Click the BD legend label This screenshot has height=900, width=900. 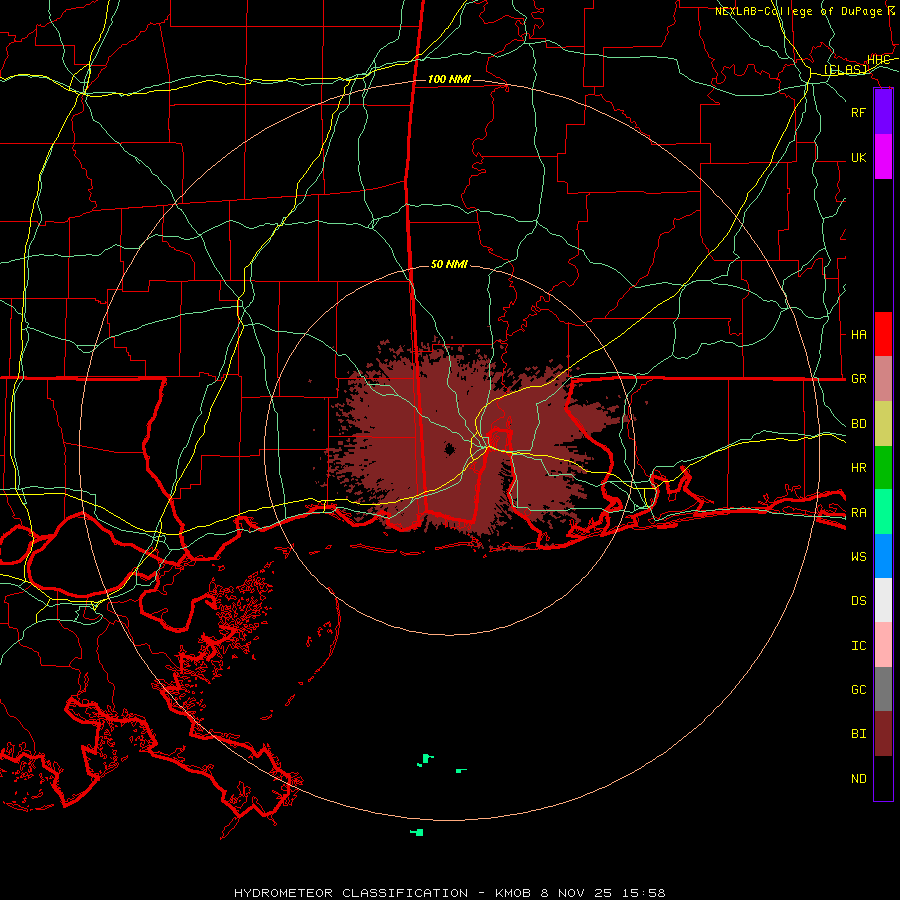[x=858, y=424]
